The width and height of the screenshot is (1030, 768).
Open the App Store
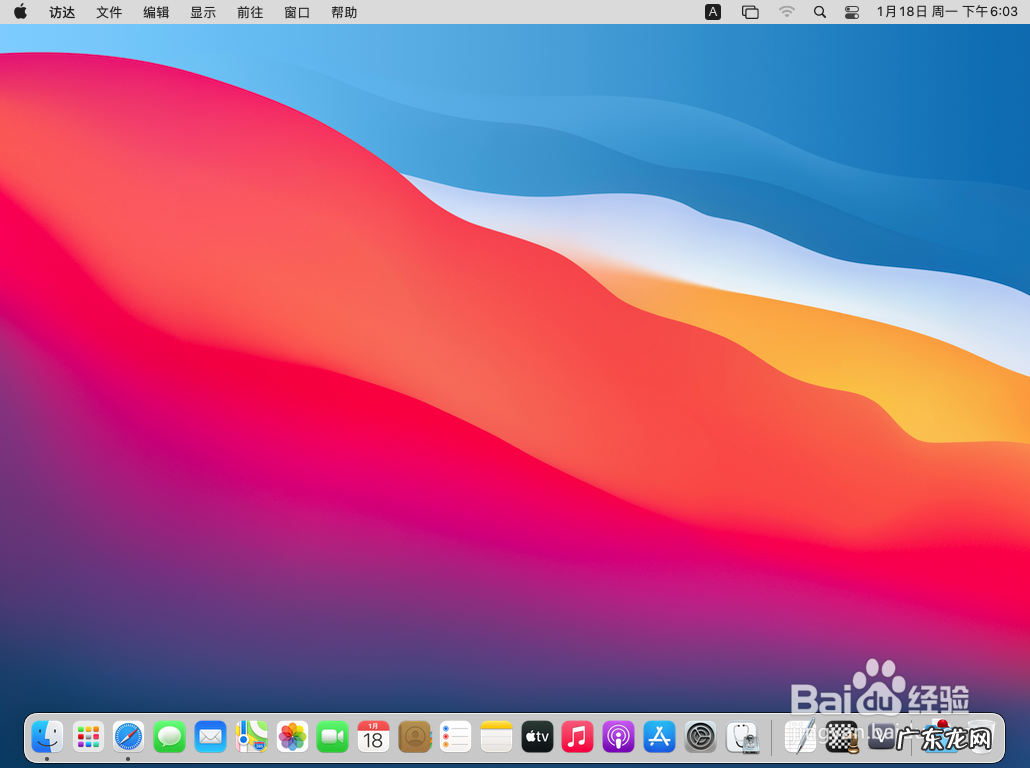click(659, 738)
